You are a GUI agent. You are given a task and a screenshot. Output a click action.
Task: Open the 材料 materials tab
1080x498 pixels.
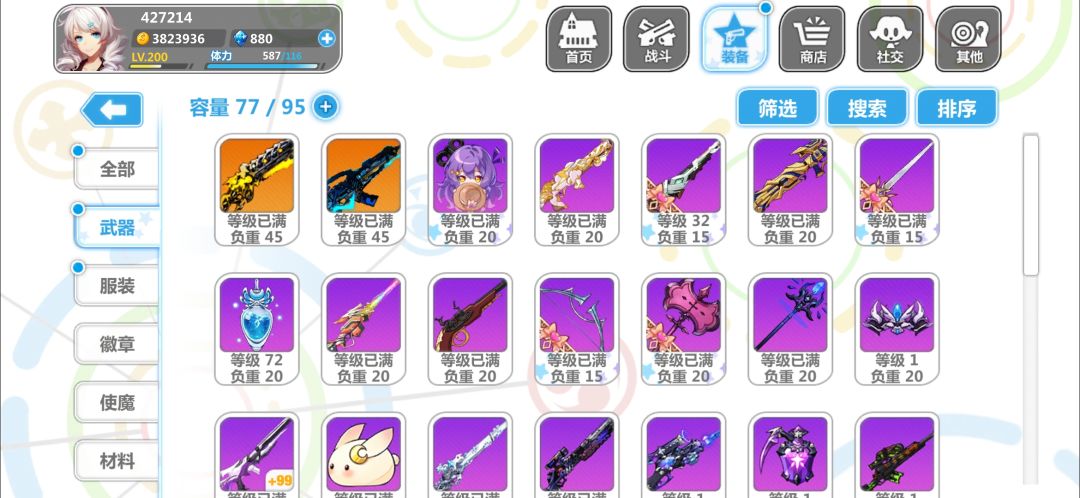tap(116, 461)
